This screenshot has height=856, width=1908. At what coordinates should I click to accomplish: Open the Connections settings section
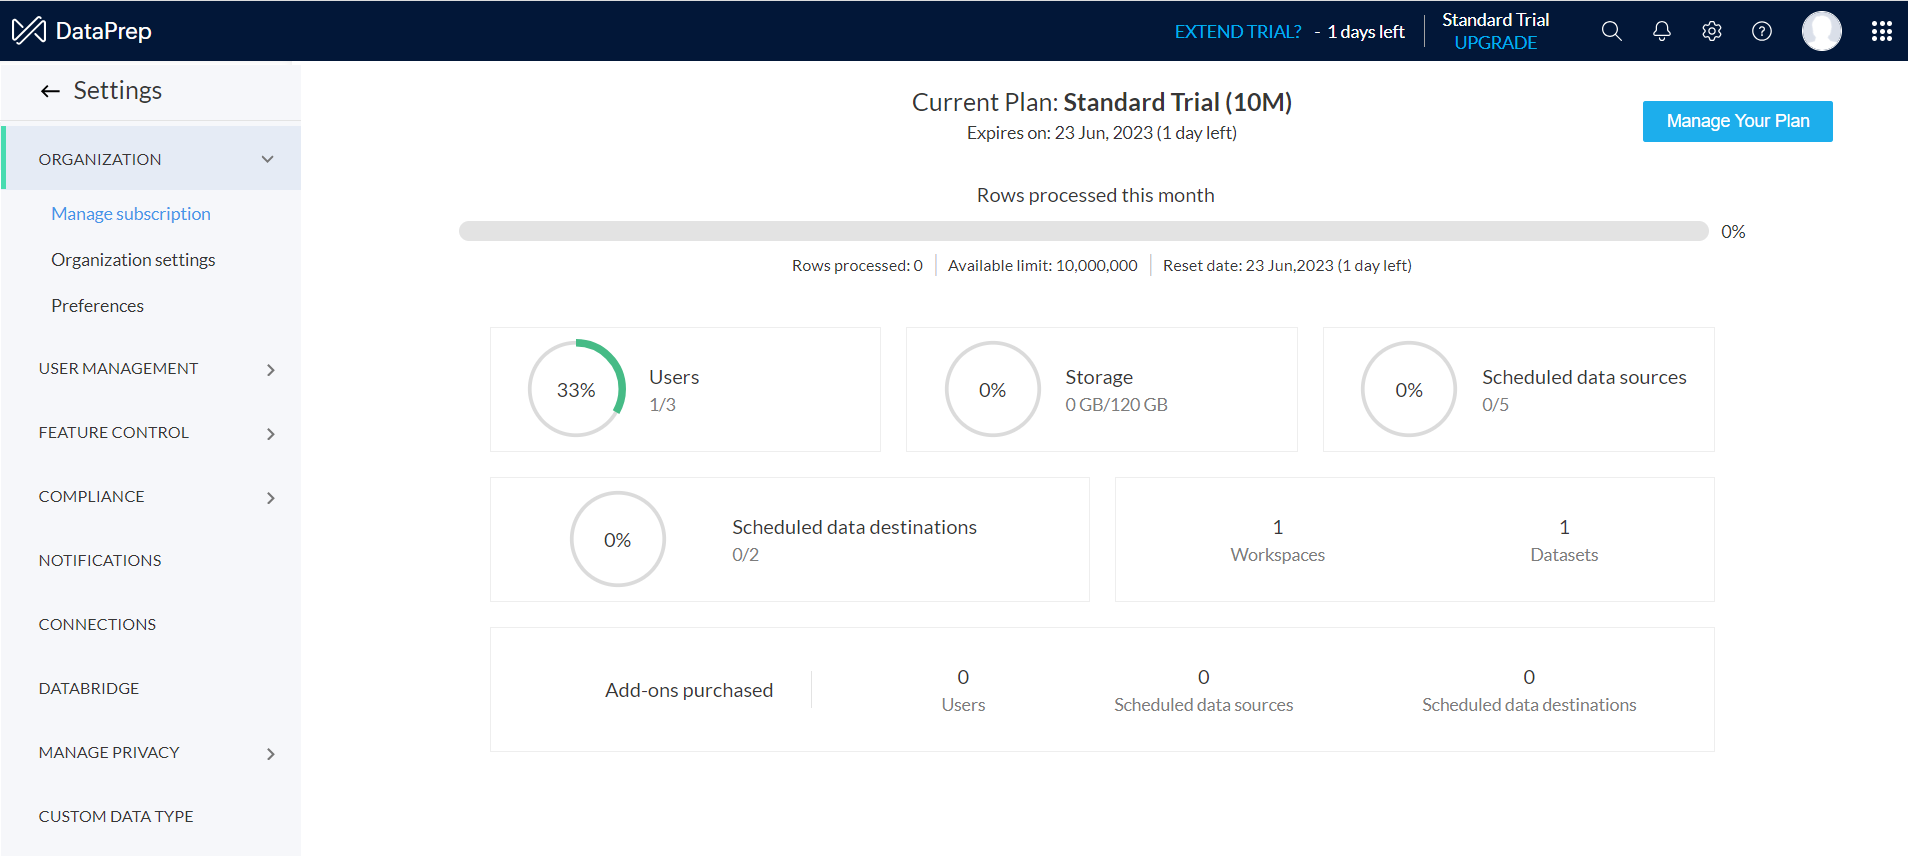[x=97, y=624]
